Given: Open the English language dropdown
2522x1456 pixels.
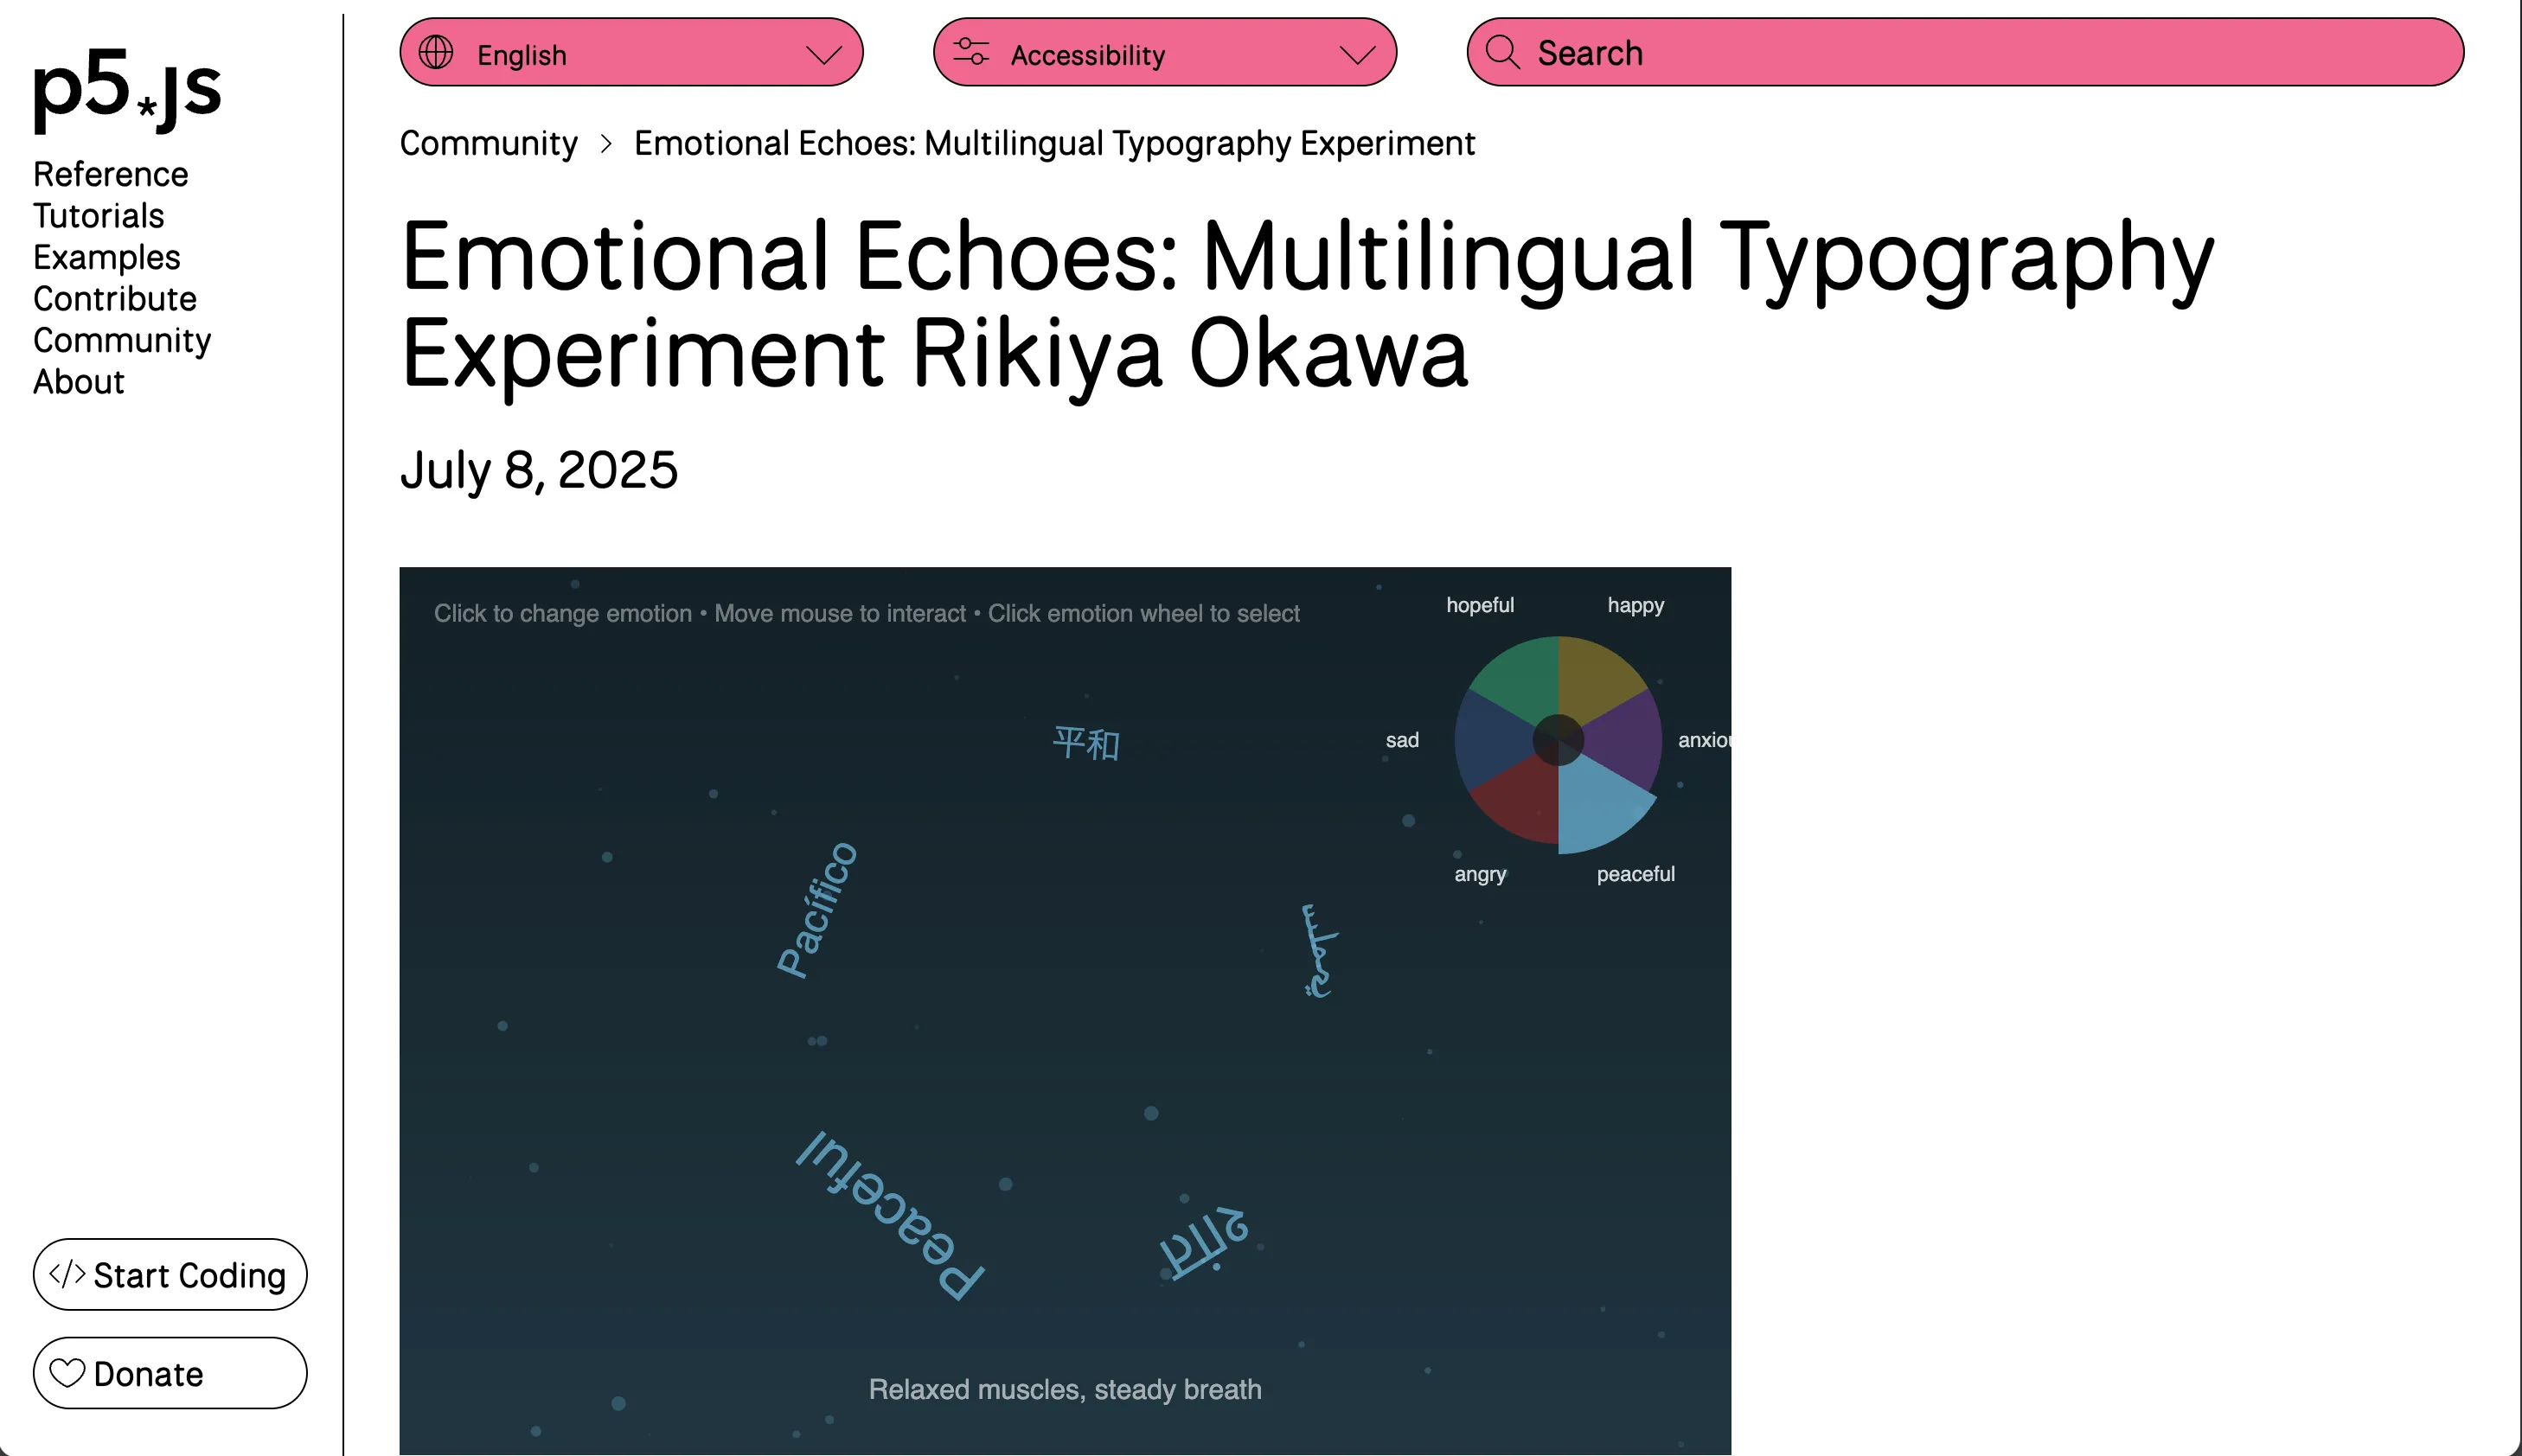Looking at the screenshot, I should click(630, 52).
